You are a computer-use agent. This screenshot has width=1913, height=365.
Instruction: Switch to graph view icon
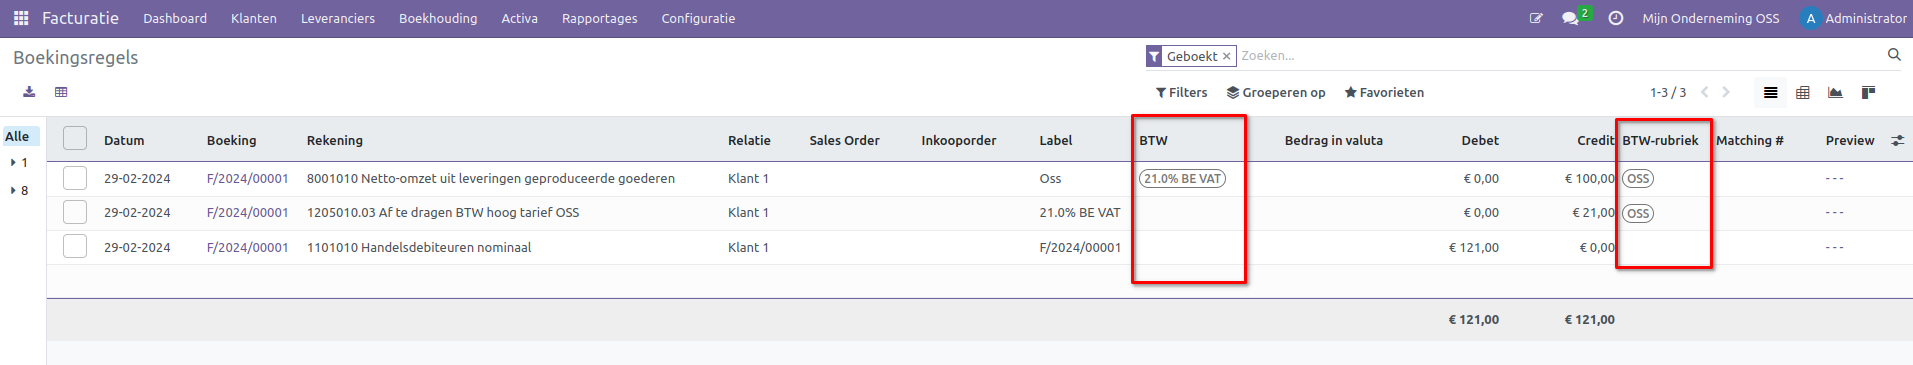pyautogui.click(x=1835, y=92)
